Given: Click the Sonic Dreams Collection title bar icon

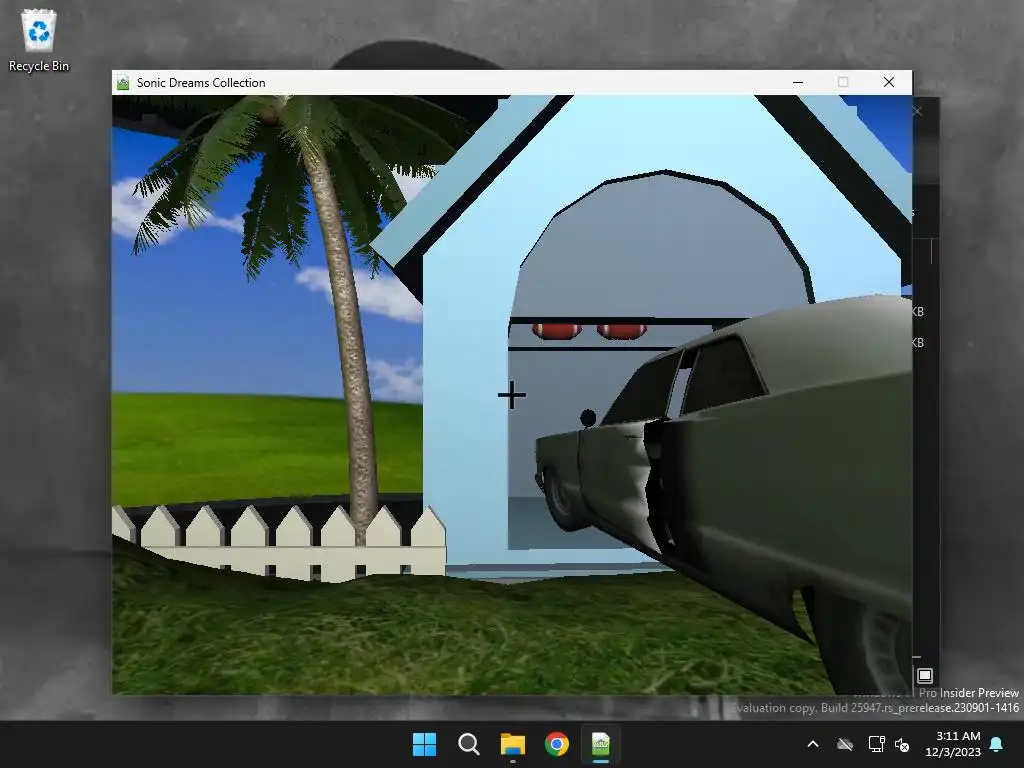Looking at the screenshot, I should tap(123, 82).
